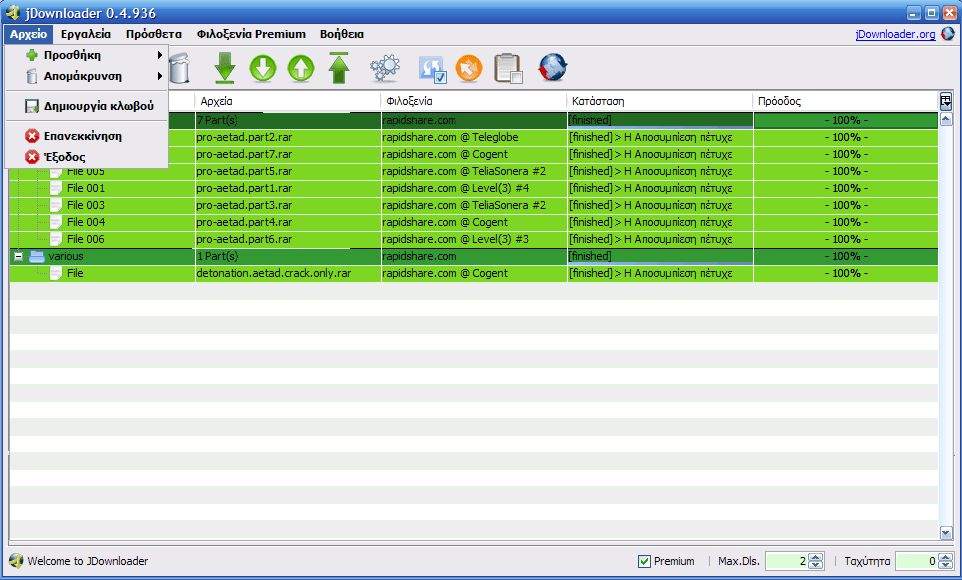
Task: Click the move-to-bottom green arrow icon
Action: click(225, 68)
